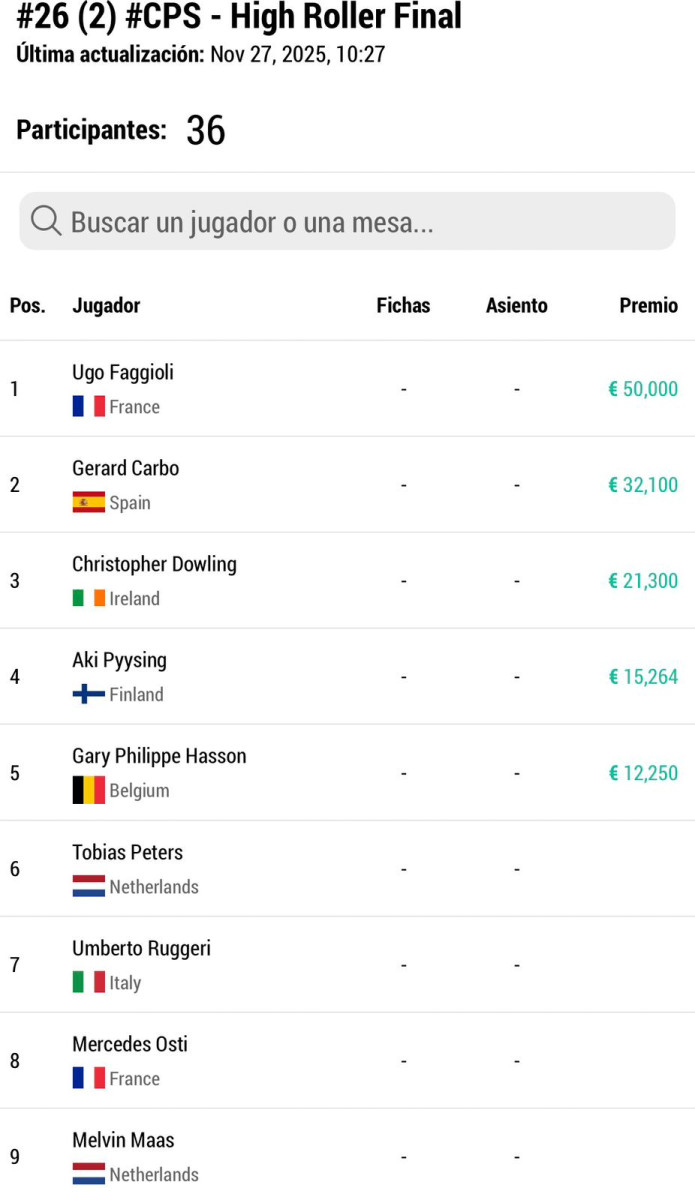This screenshot has width=695, height=1200.
Task: Open player Christopher Dowling
Action: 154,564
